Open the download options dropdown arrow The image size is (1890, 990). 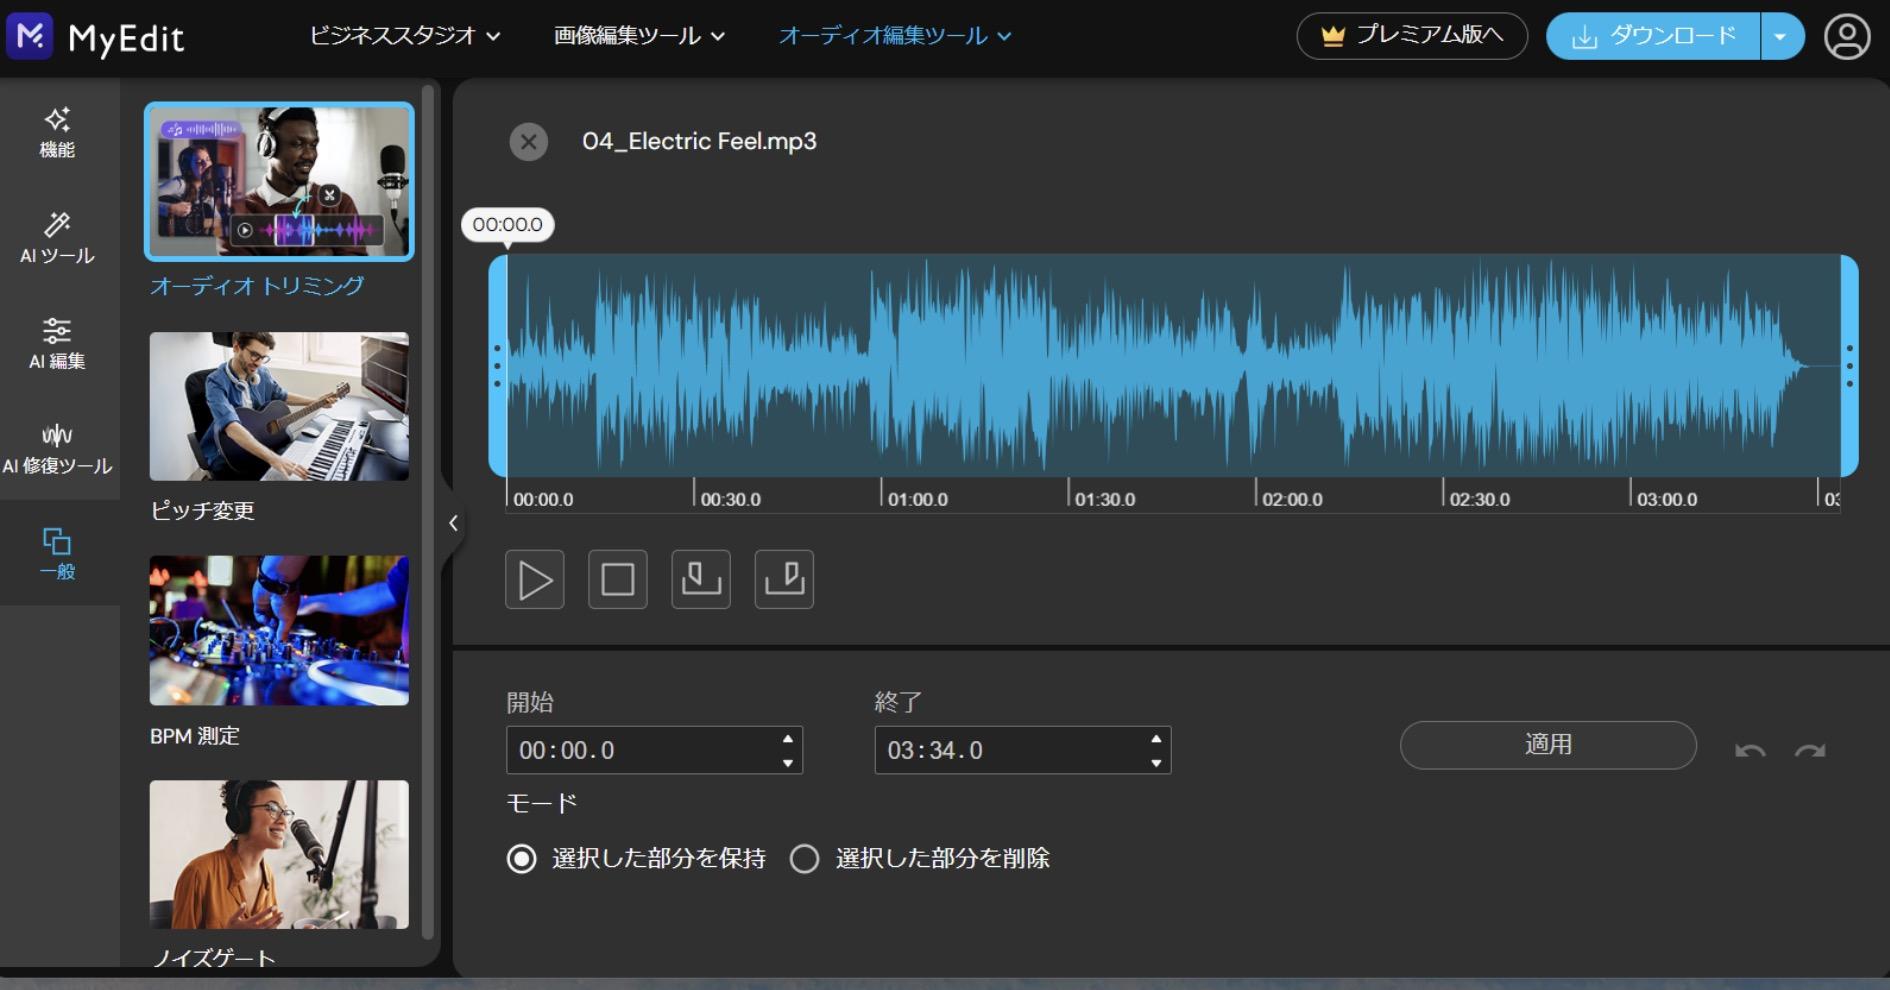[x=1781, y=37]
